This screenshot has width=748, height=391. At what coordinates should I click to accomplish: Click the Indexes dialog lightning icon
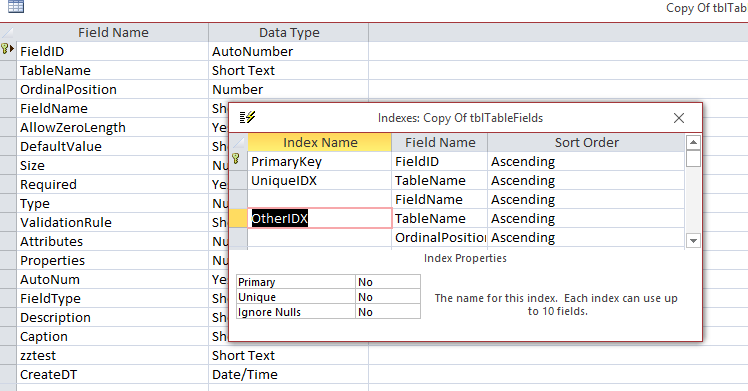[x=247, y=117]
